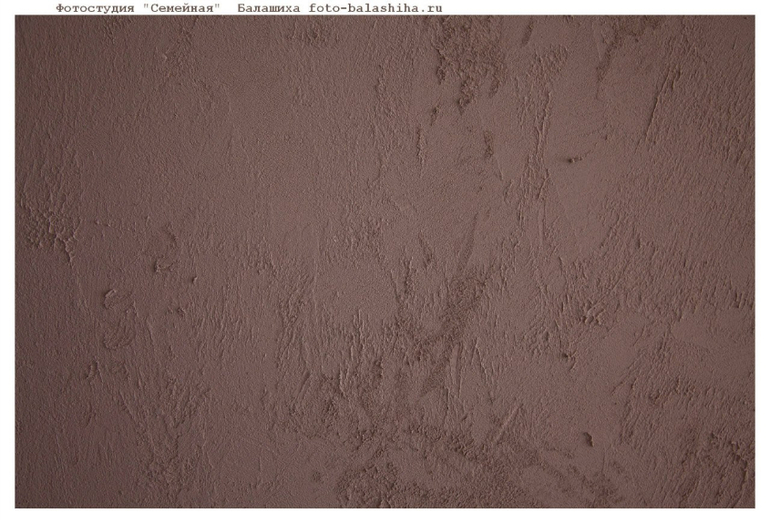Click the first letter "Ф" of the caption
Screen dimensions: 770x523
tap(59, 8)
